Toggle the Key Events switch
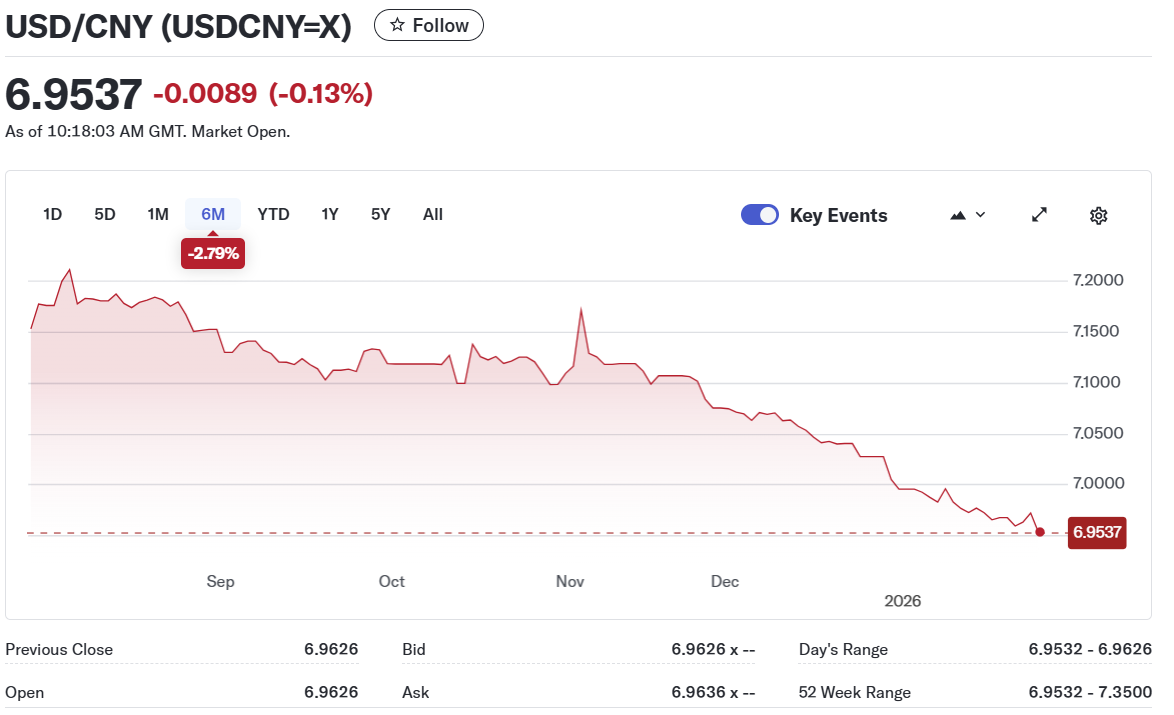The image size is (1174, 715). click(760, 215)
